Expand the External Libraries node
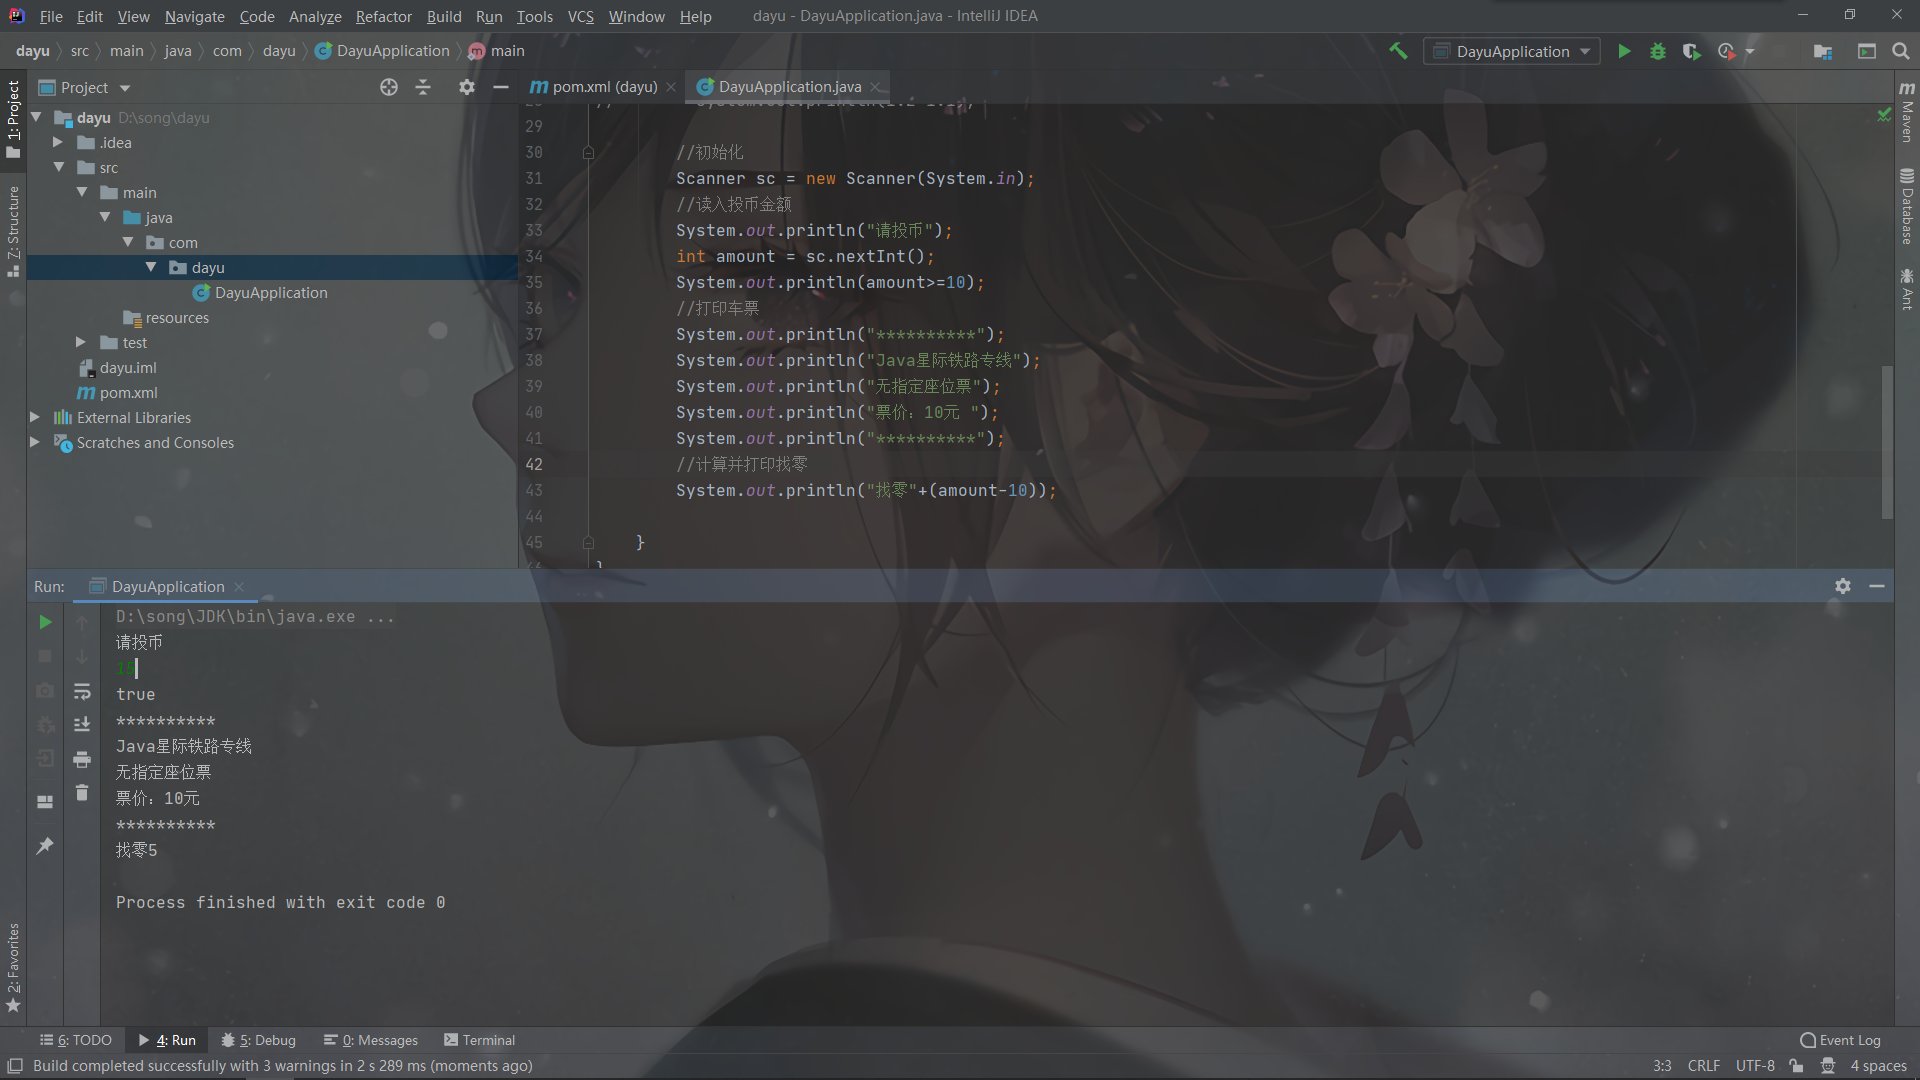This screenshot has height=1080, width=1920. tap(35, 417)
